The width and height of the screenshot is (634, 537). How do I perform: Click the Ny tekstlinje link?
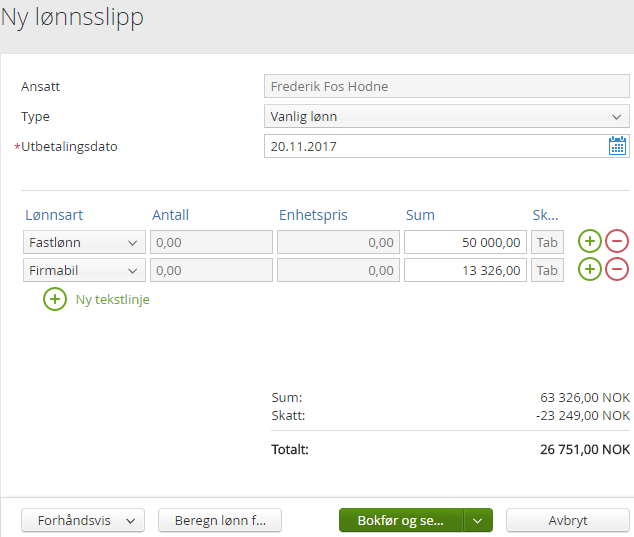click(113, 299)
